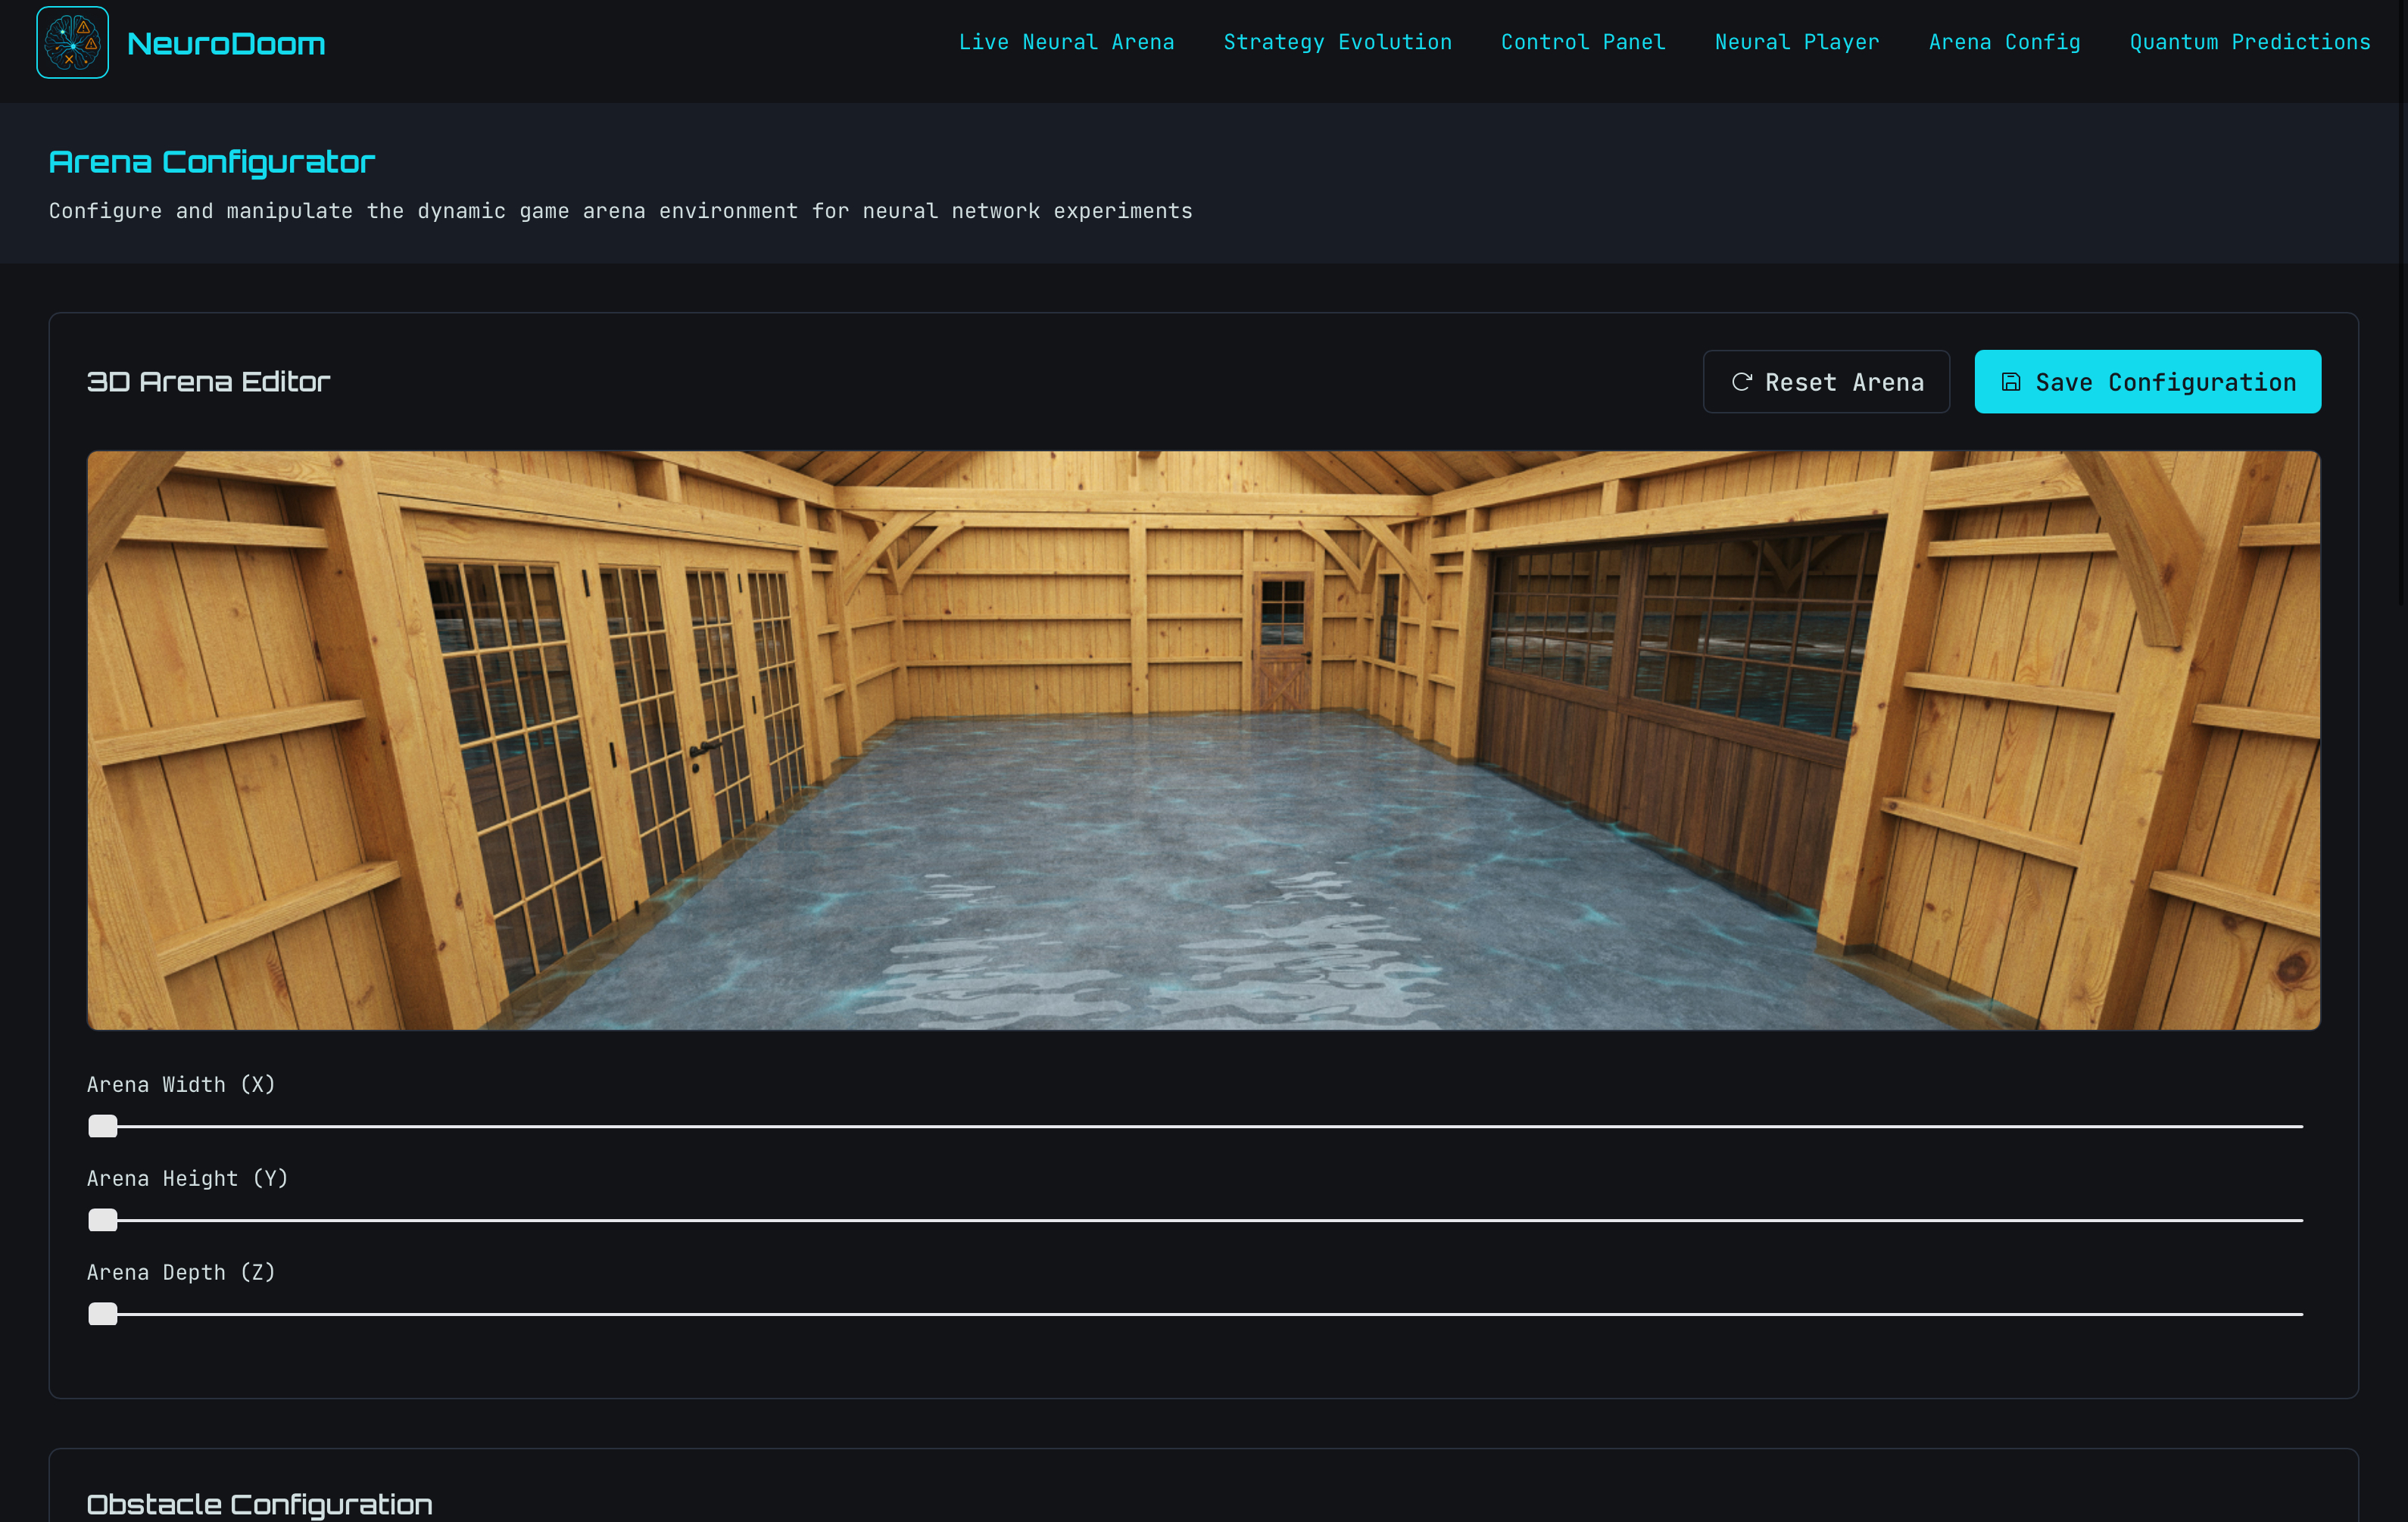Click the wooden barn 3D arena preview

(1203, 740)
